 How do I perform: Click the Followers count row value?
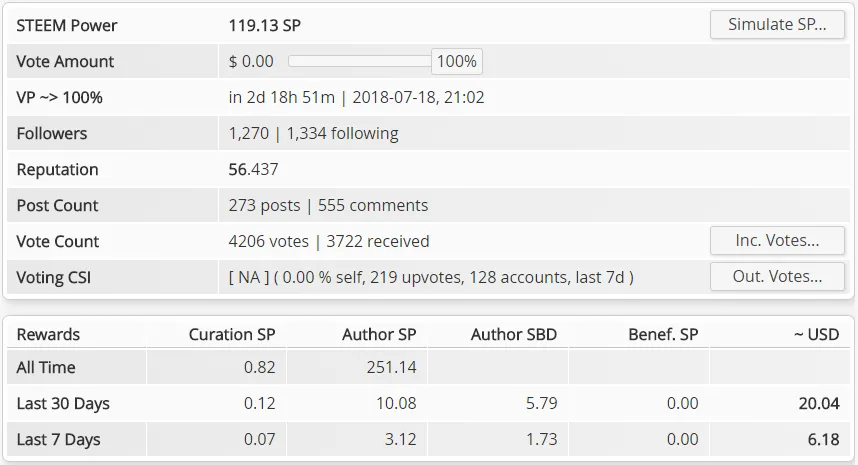[x=314, y=133]
